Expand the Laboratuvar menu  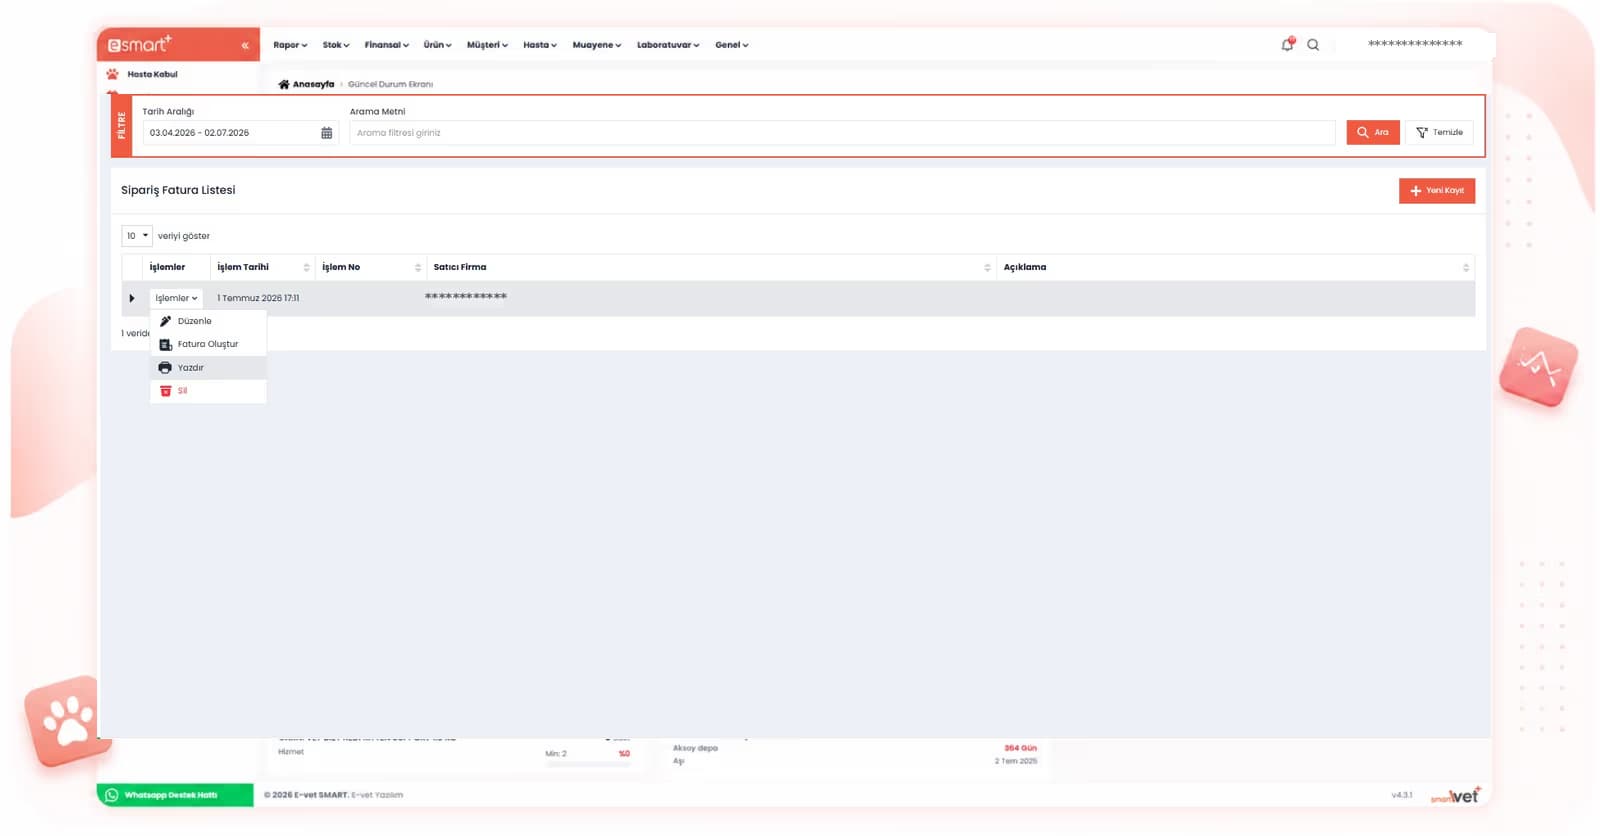pyautogui.click(x=668, y=45)
